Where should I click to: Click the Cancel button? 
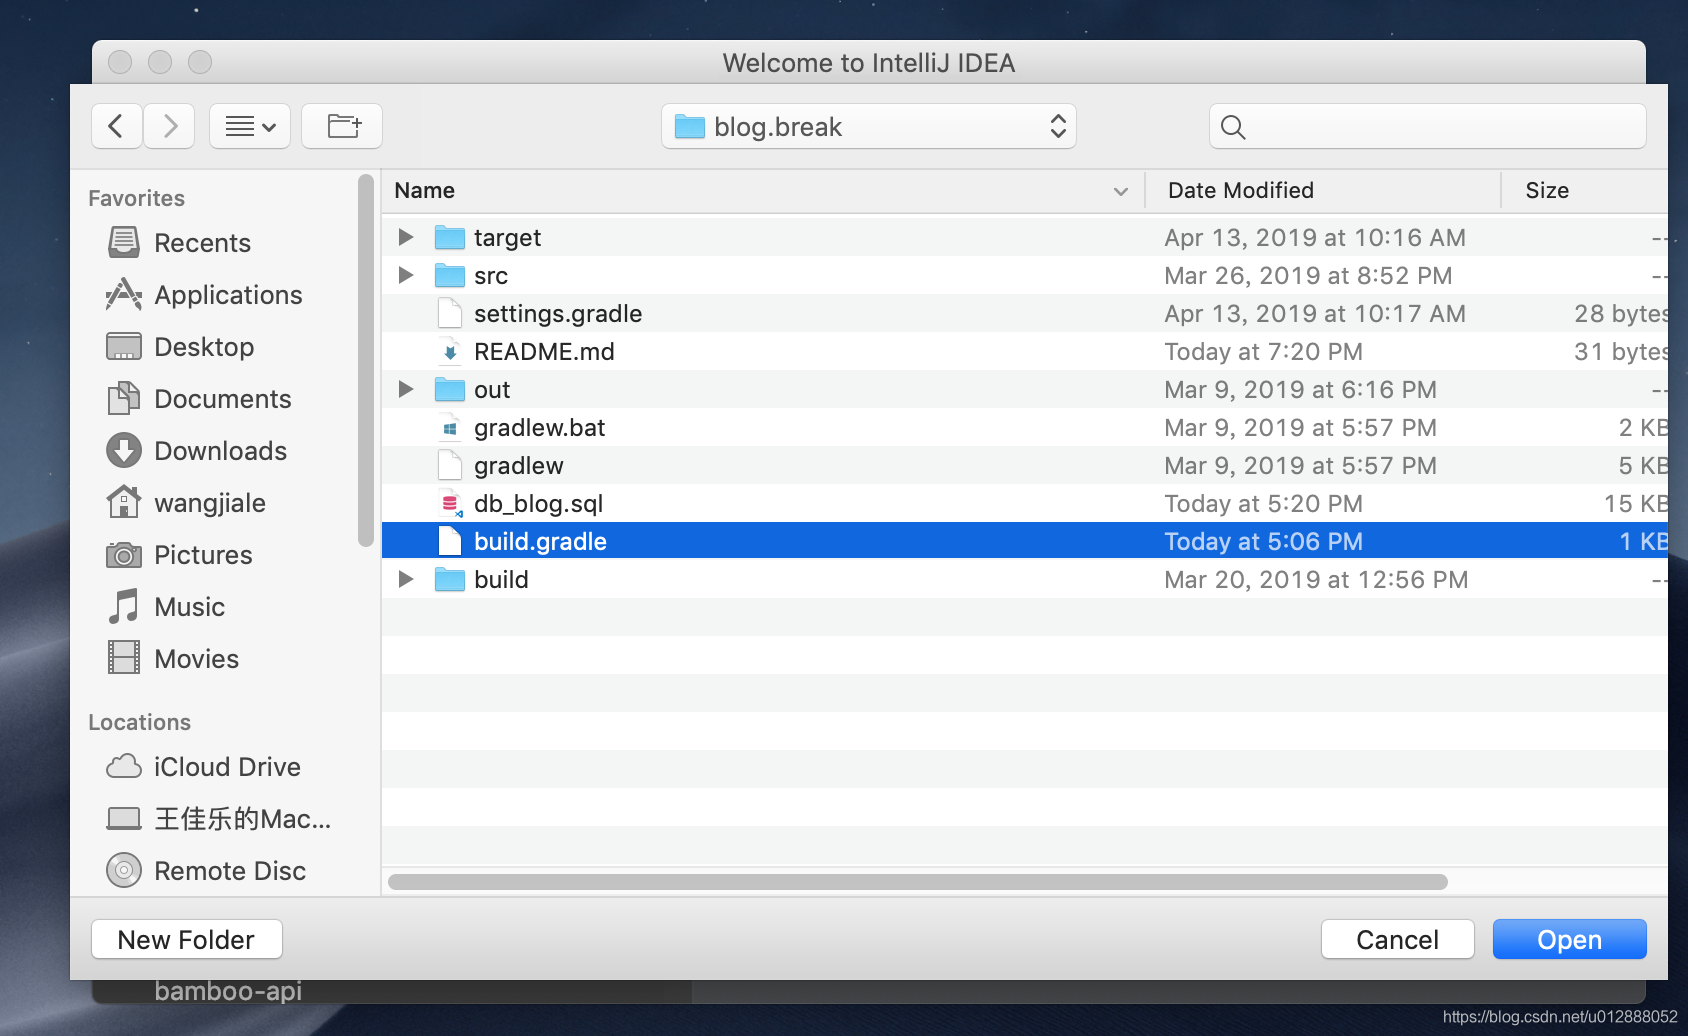1397,939
